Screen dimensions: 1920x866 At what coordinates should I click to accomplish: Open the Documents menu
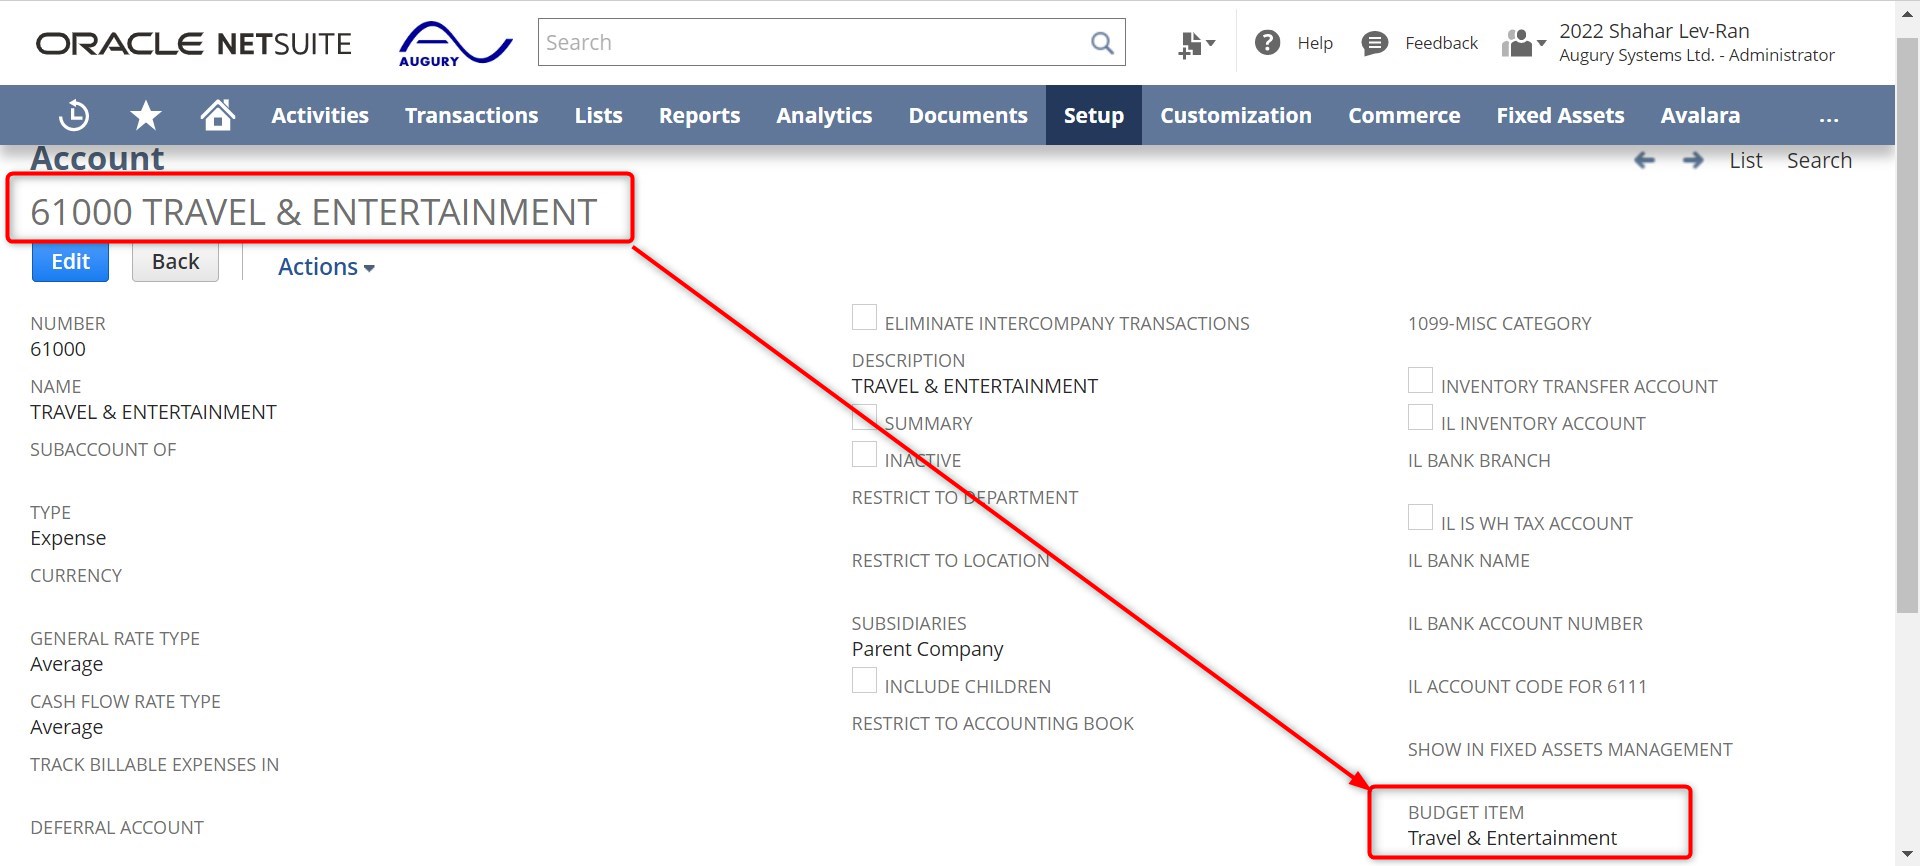point(968,115)
